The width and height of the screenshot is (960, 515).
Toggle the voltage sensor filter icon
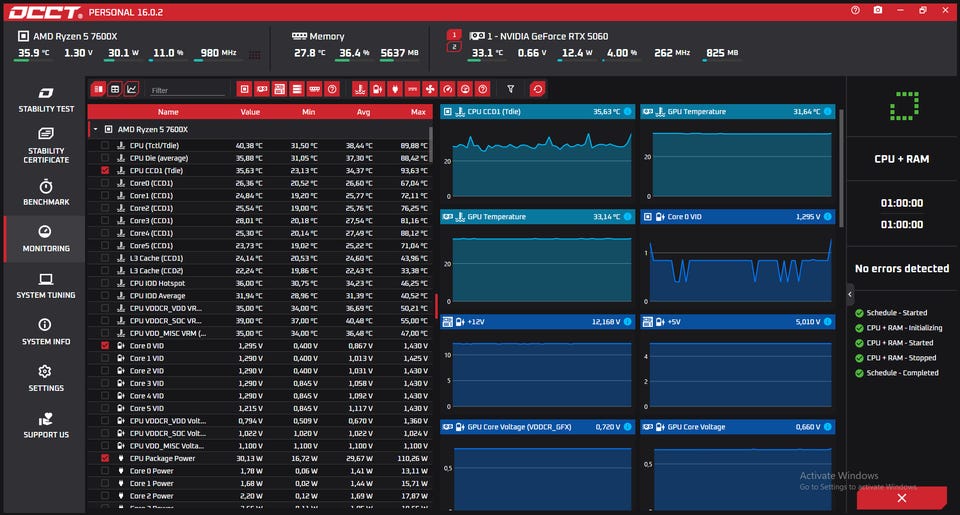(378, 89)
